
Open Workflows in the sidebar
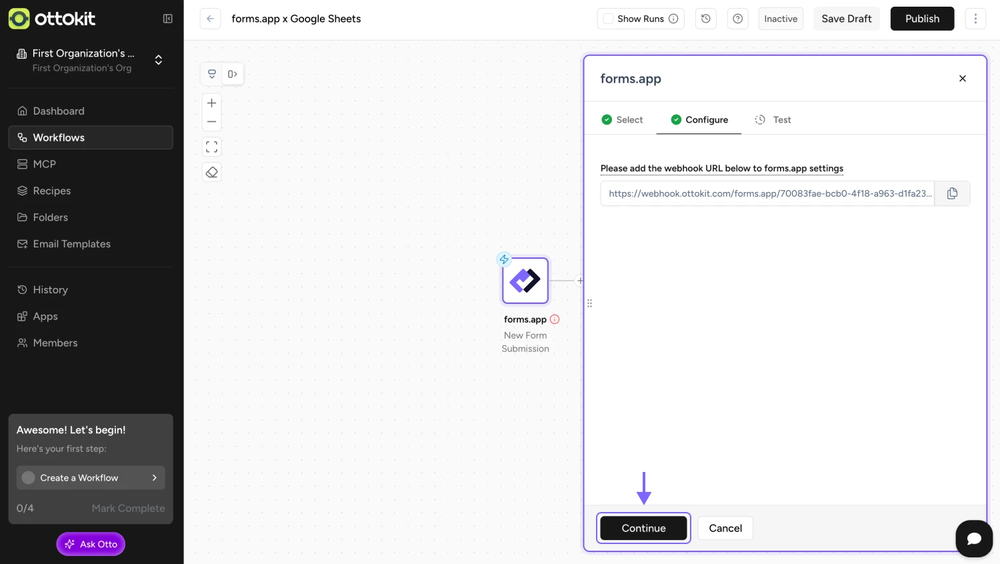(91, 137)
